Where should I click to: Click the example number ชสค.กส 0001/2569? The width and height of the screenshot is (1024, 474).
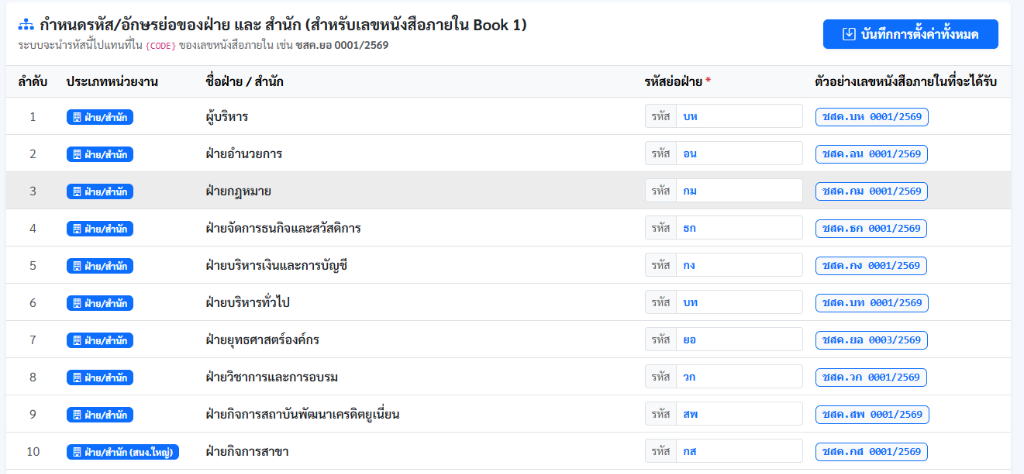tap(872, 452)
